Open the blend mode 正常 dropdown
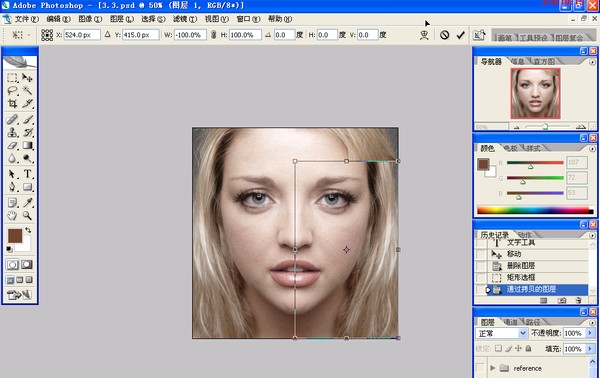This screenshot has height=378, width=600. coord(502,334)
